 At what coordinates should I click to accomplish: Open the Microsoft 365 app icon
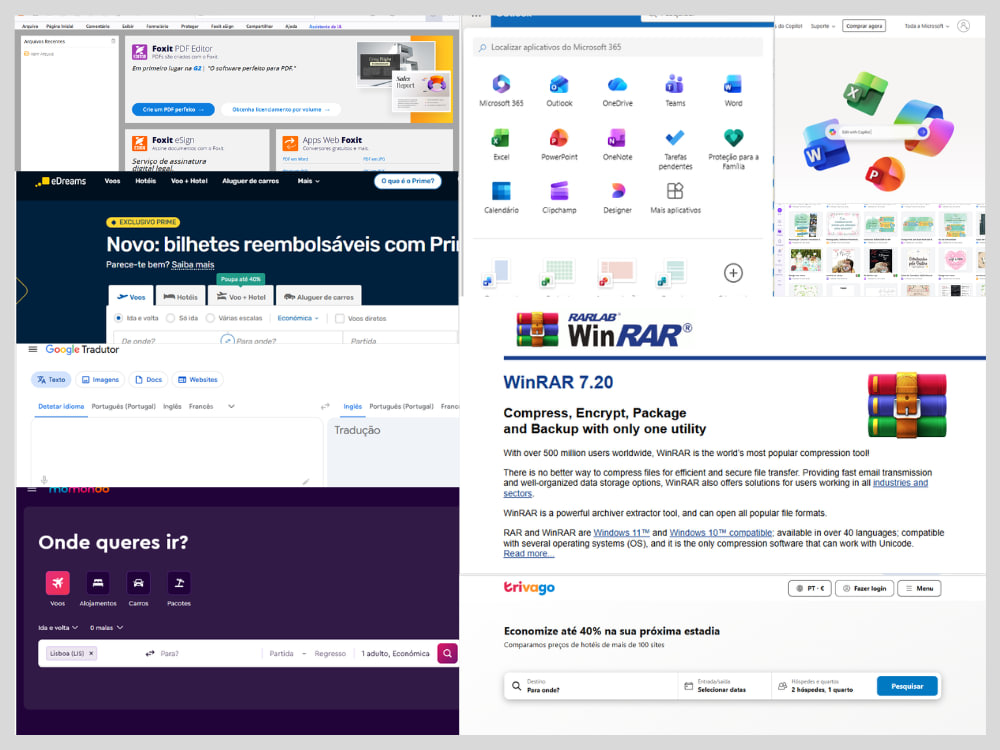pyautogui.click(x=501, y=84)
